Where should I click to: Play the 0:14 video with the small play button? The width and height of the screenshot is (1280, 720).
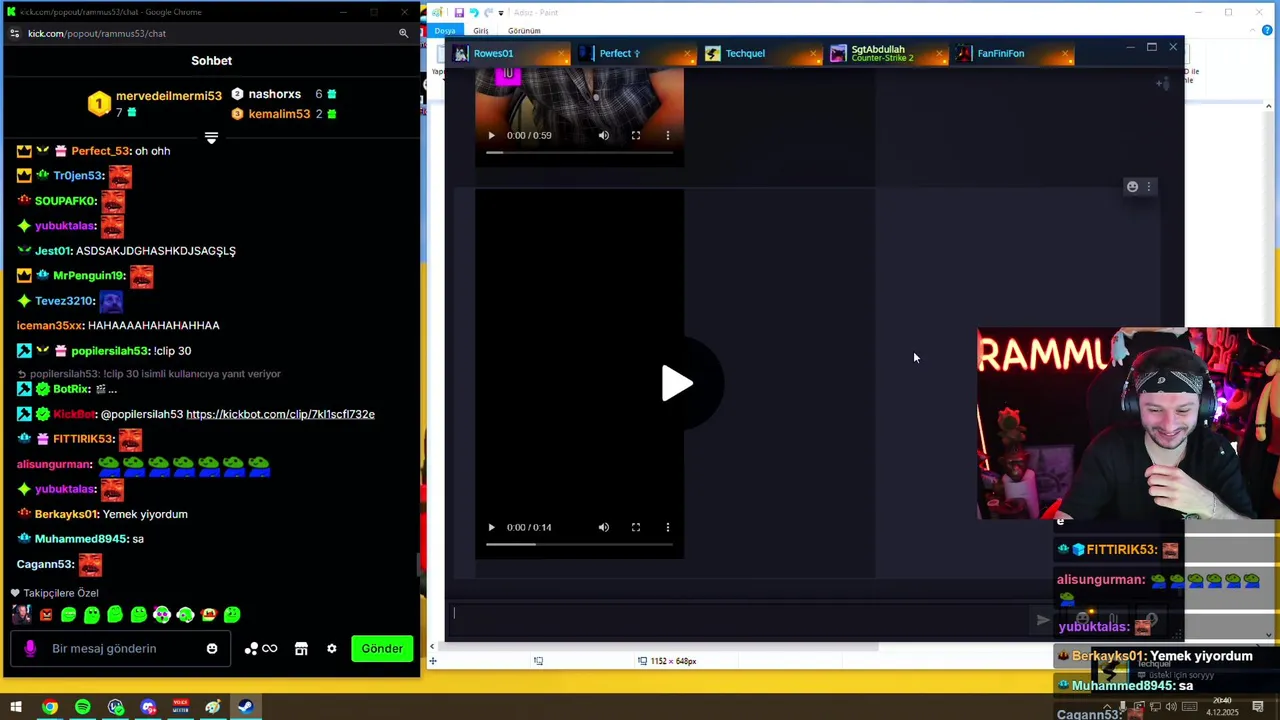coord(491,527)
